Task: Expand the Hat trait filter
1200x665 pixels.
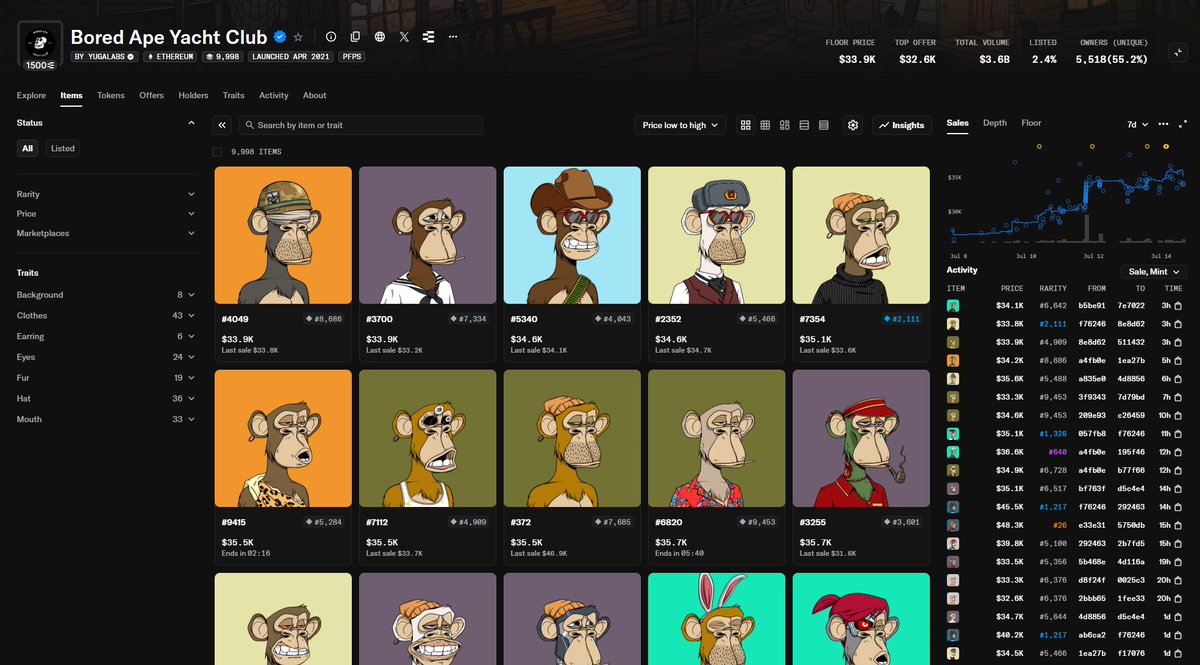Action: click(x=106, y=399)
